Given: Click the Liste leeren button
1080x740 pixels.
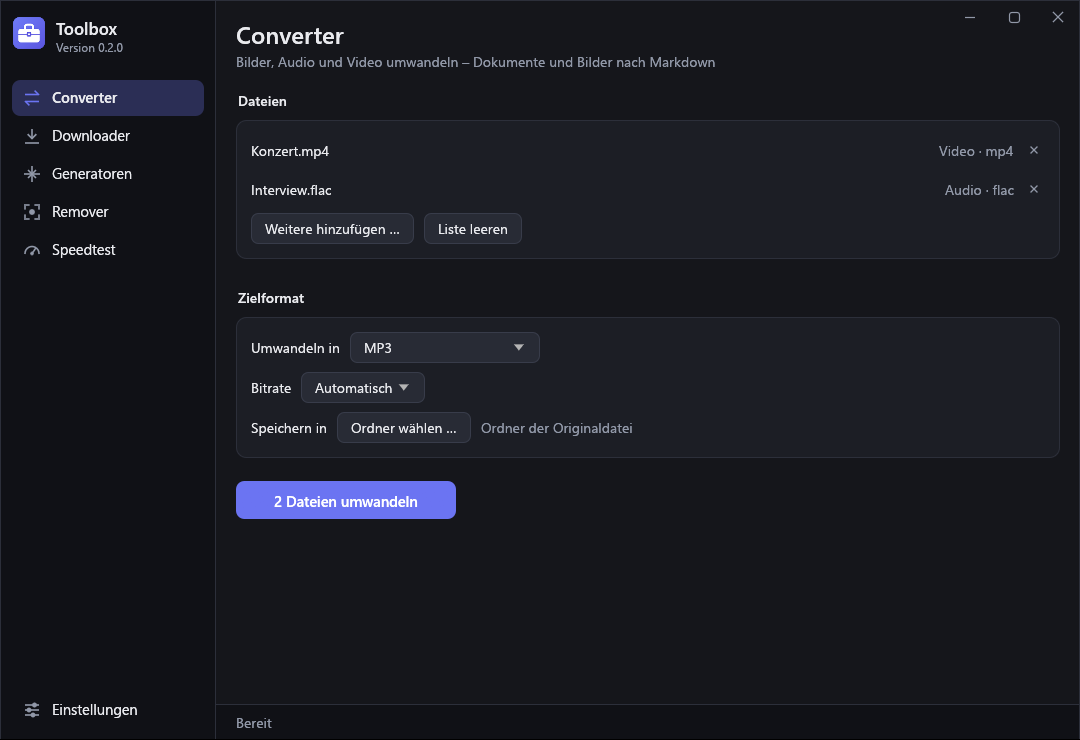Looking at the screenshot, I should [472, 229].
